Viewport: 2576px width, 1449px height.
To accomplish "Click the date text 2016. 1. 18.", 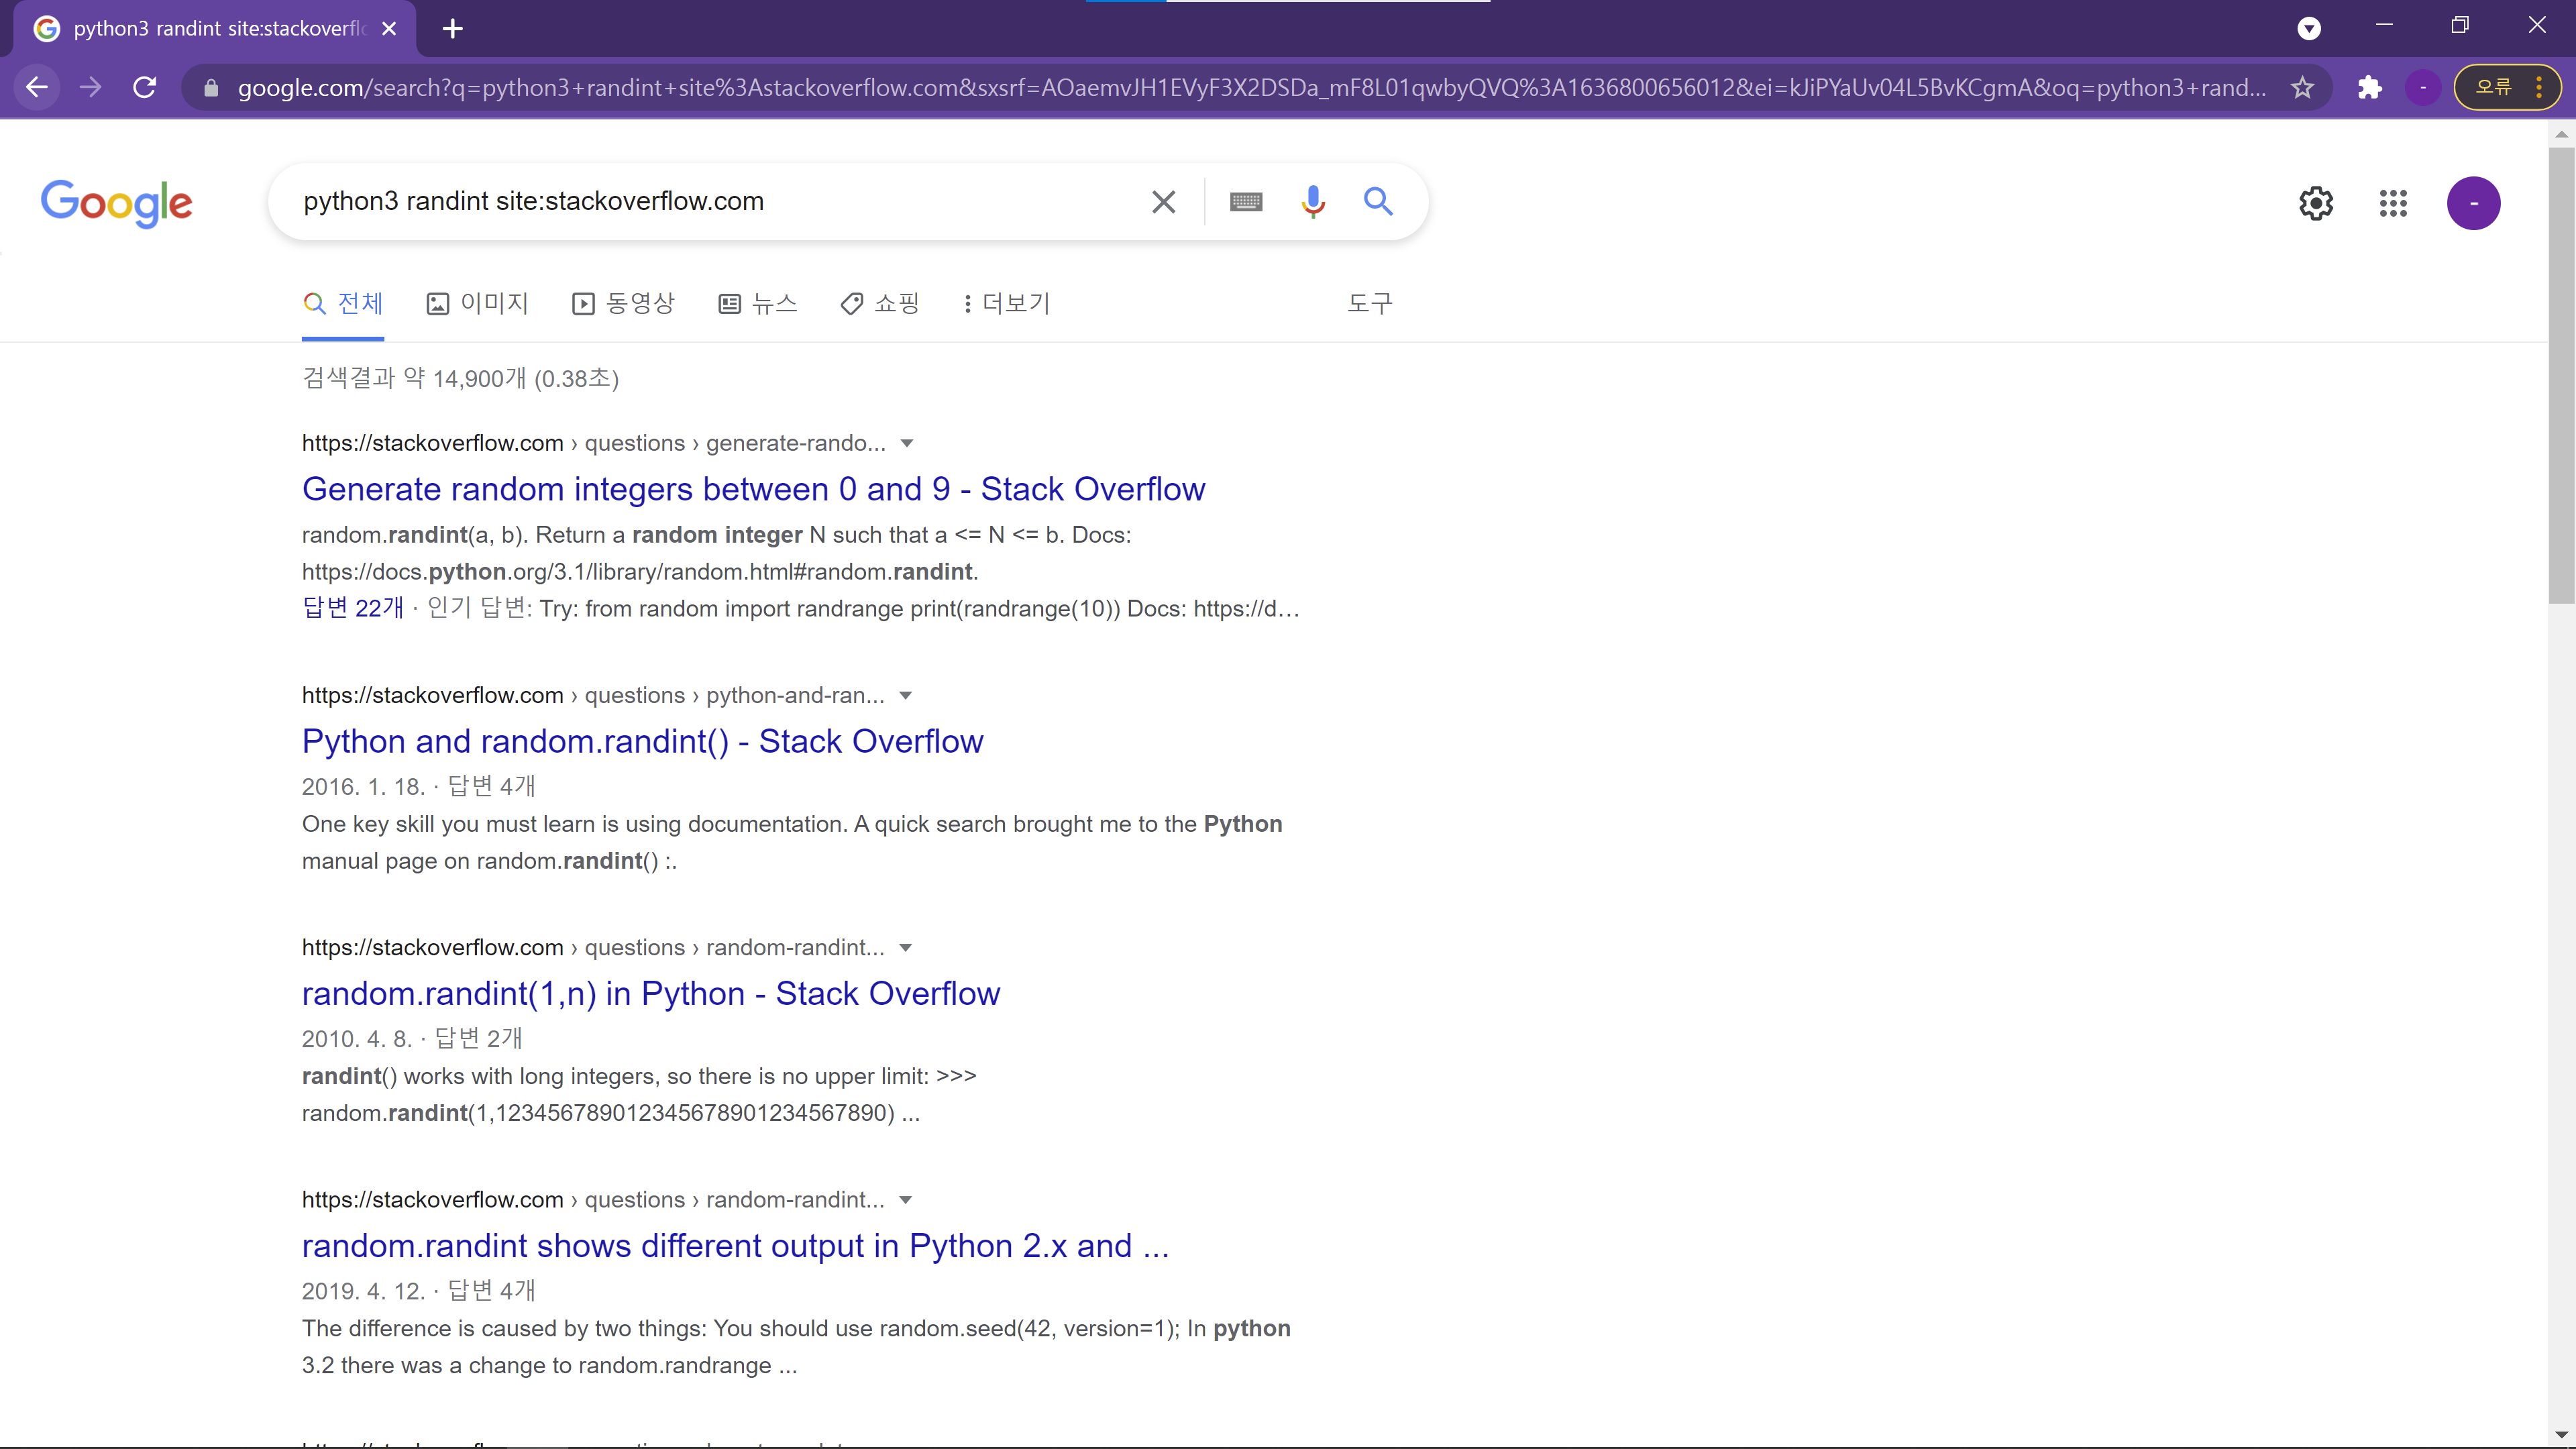I will point(364,787).
